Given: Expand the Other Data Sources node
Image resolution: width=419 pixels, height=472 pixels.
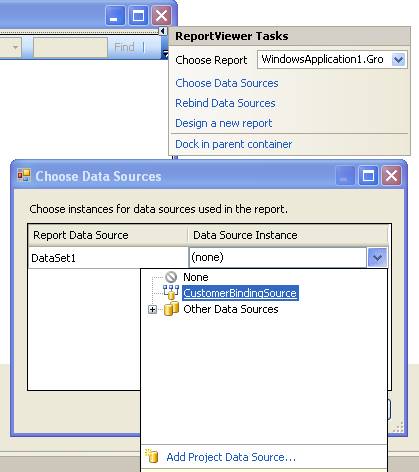Looking at the screenshot, I should coord(152,309).
